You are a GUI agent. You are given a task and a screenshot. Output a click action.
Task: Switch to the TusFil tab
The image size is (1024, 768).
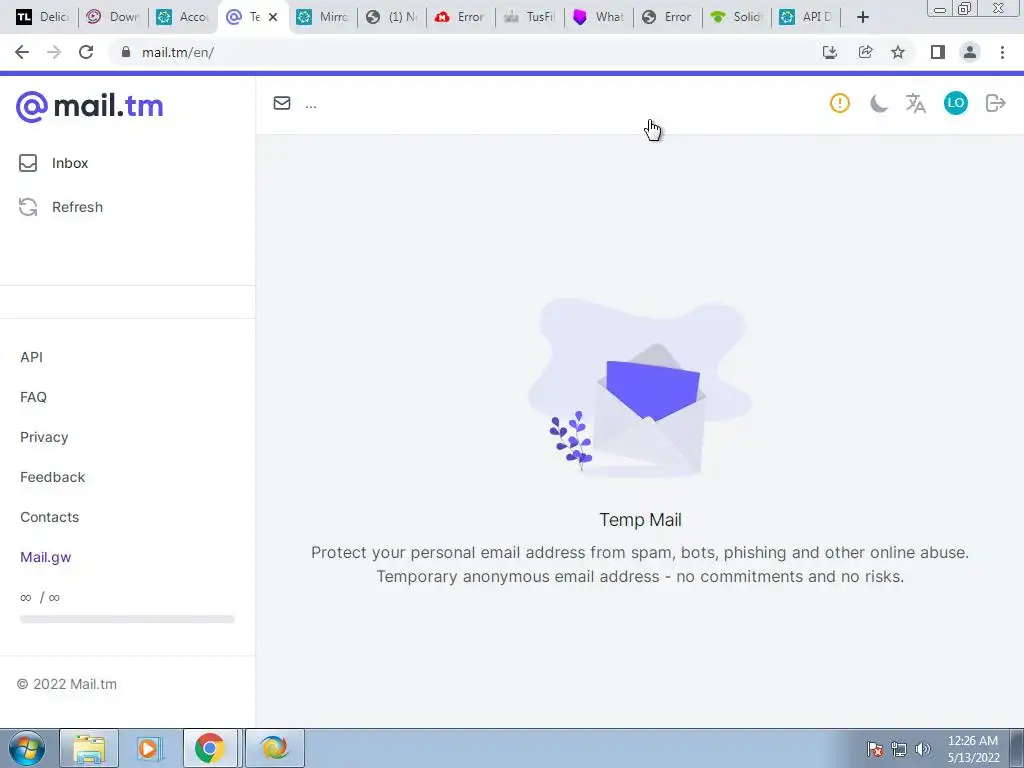[530, 17]
